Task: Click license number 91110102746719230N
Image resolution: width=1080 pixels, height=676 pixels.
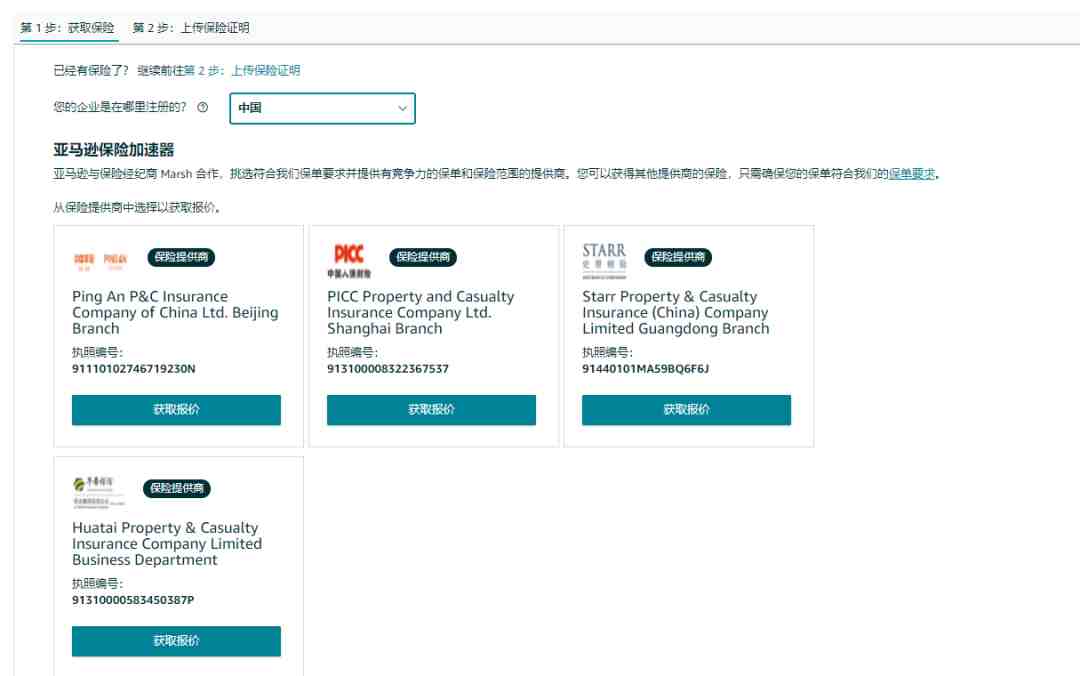Action: 134,369
